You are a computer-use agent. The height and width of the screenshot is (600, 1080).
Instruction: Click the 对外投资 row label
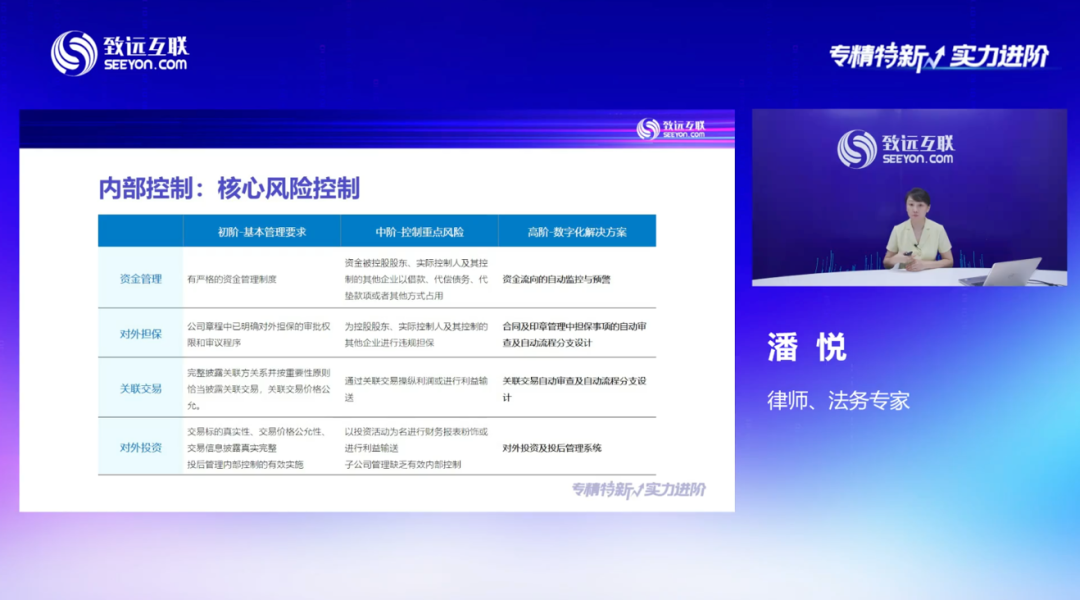click(x=140, y=447)
